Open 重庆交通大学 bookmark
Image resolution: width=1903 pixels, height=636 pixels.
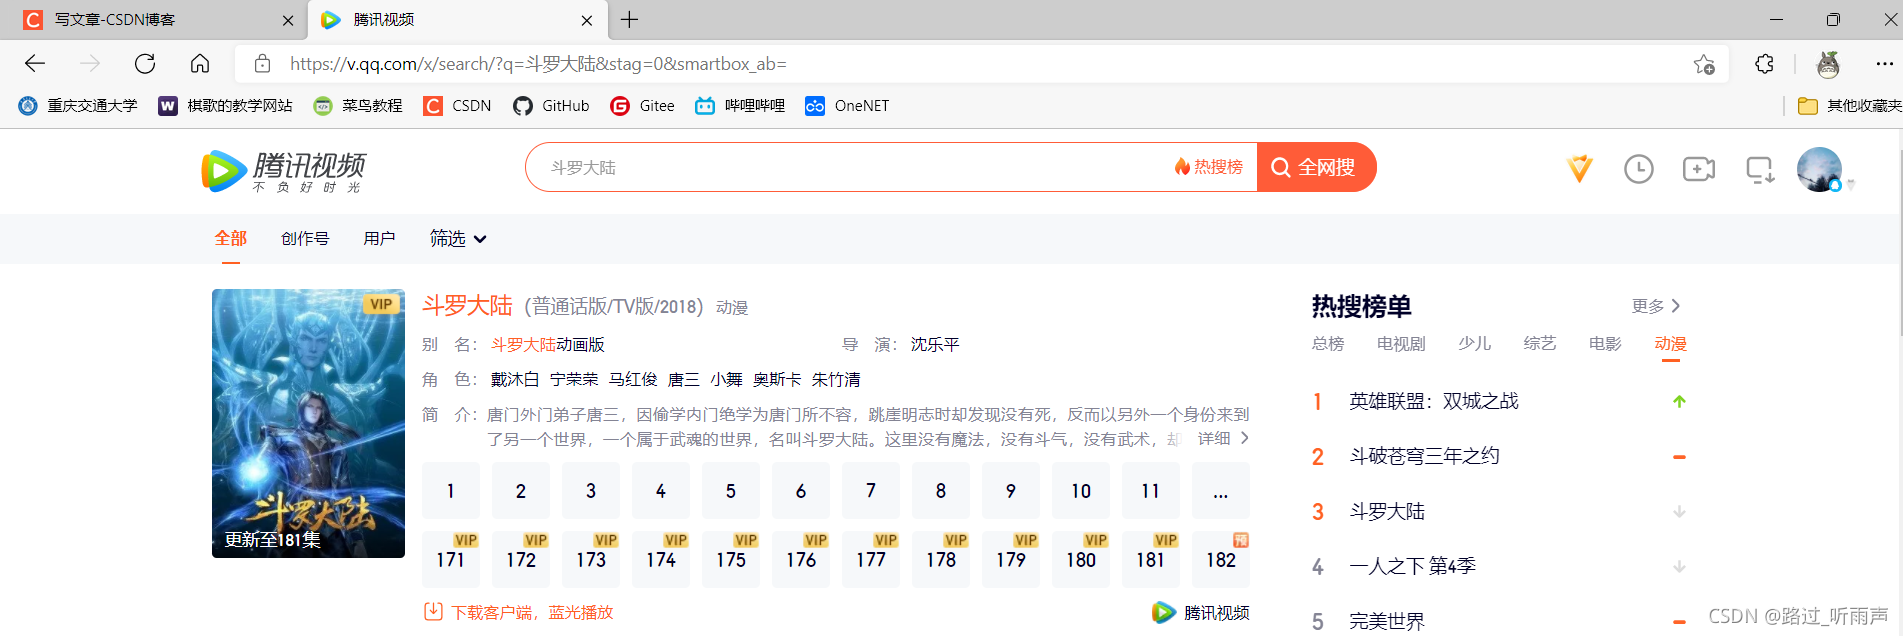(78, 106)
